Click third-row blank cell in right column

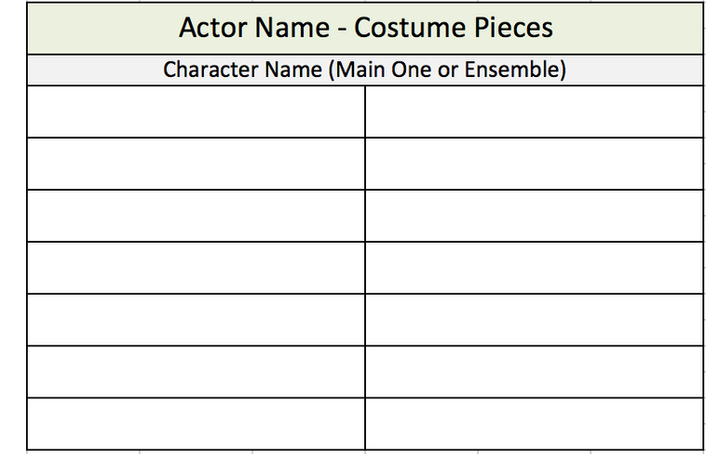pos(535,215)
